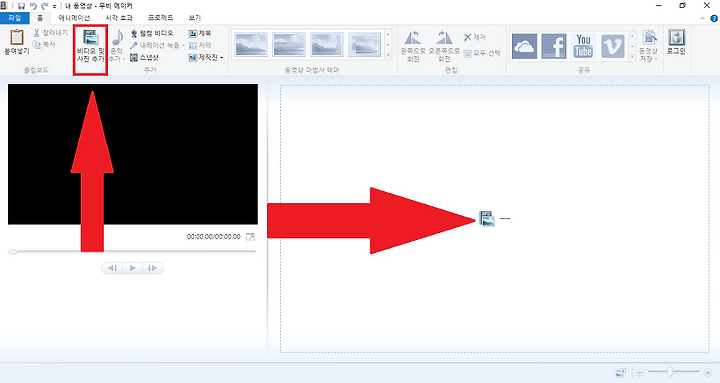
Task: Click the thumbnail size icon in status bar
Action: [620, 372]
